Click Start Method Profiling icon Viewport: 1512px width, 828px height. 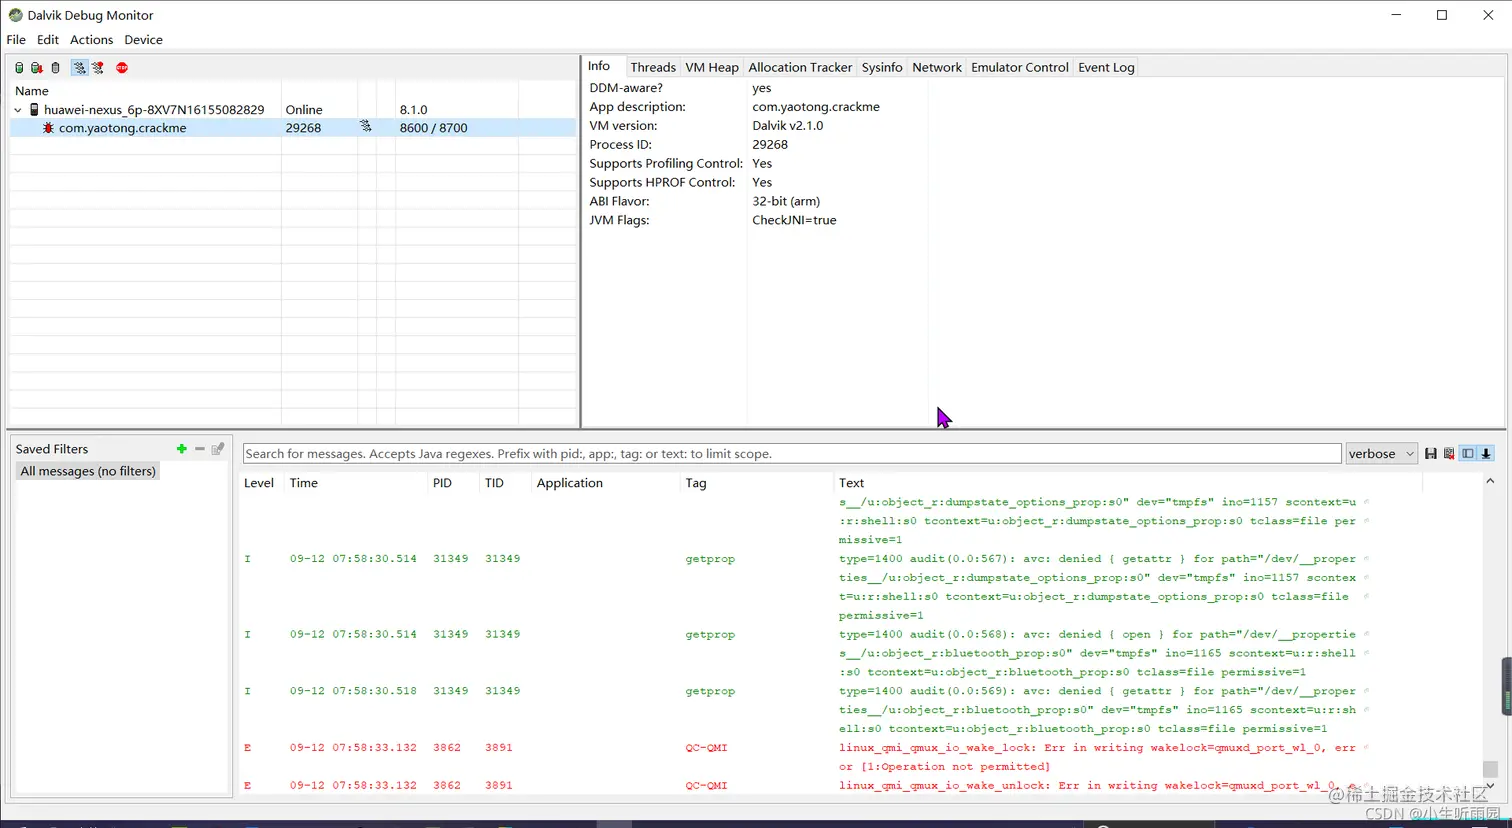[98, 68]
